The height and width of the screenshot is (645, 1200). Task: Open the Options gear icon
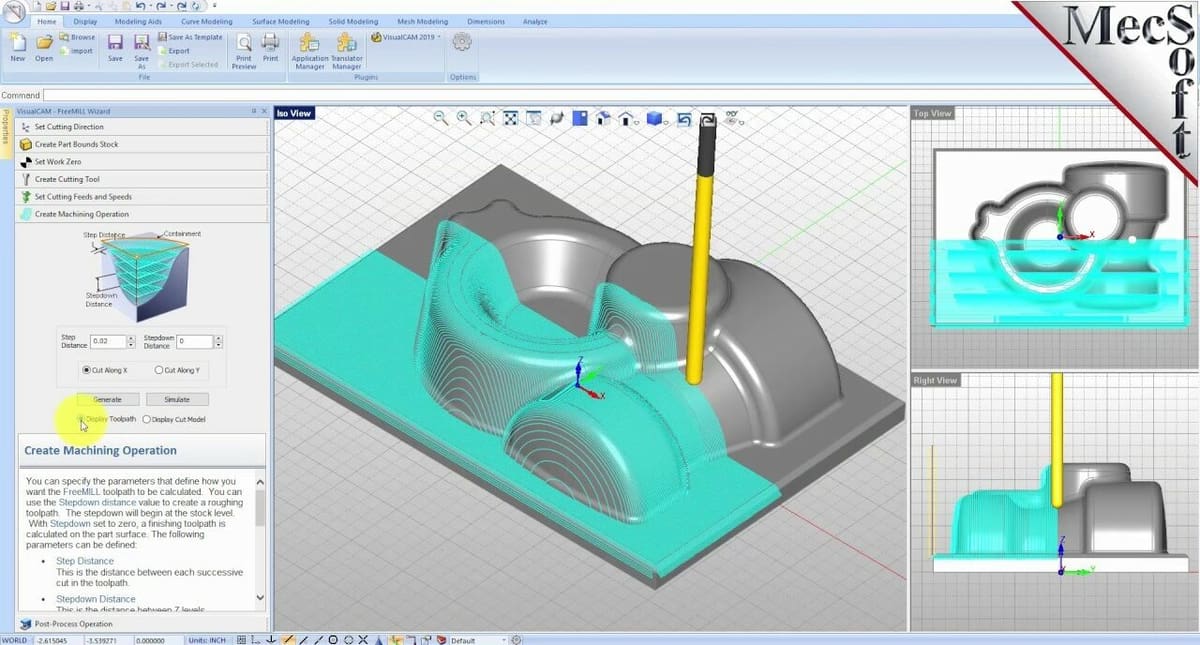[x=462, y=43]
